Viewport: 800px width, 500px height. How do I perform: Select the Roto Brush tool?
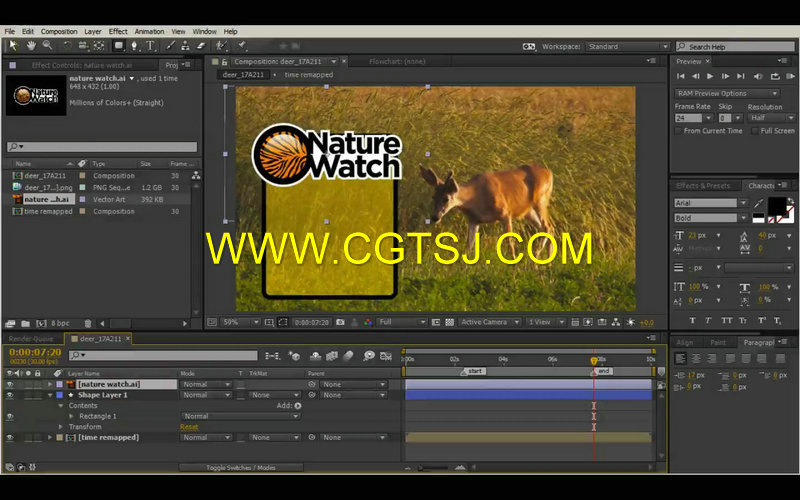(221, 46)
